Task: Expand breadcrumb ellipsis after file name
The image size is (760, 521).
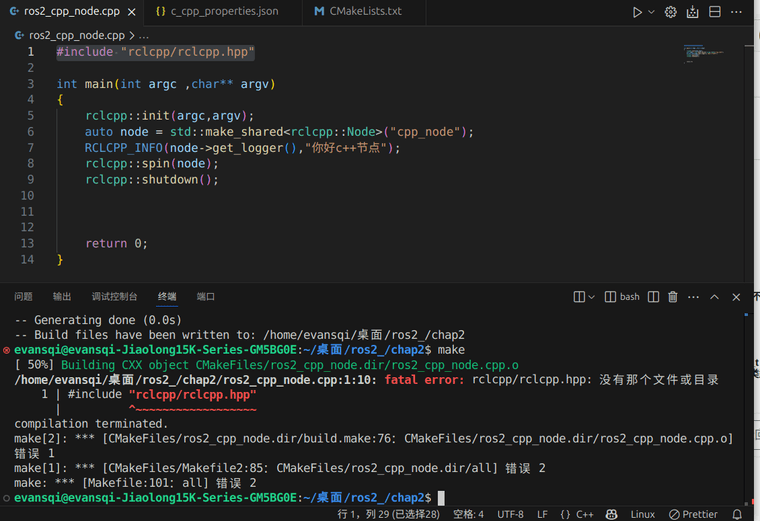Action: coord(143,36)
